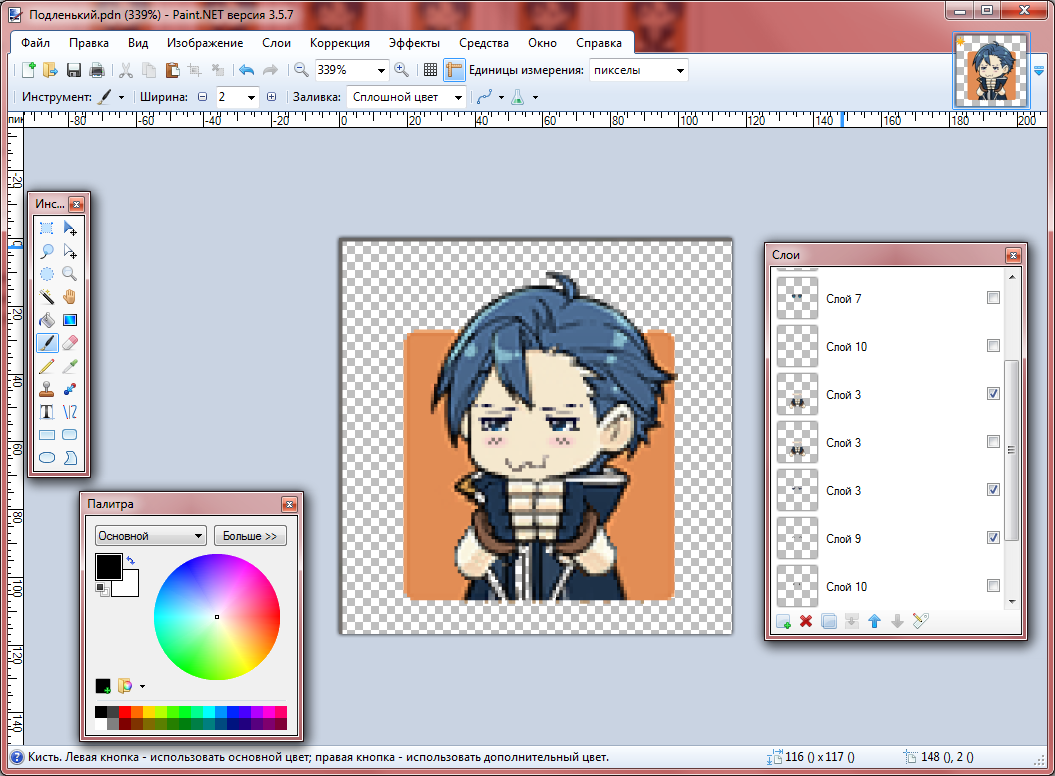
Task: Choose the Pencil tool
Action: point(46,366)
